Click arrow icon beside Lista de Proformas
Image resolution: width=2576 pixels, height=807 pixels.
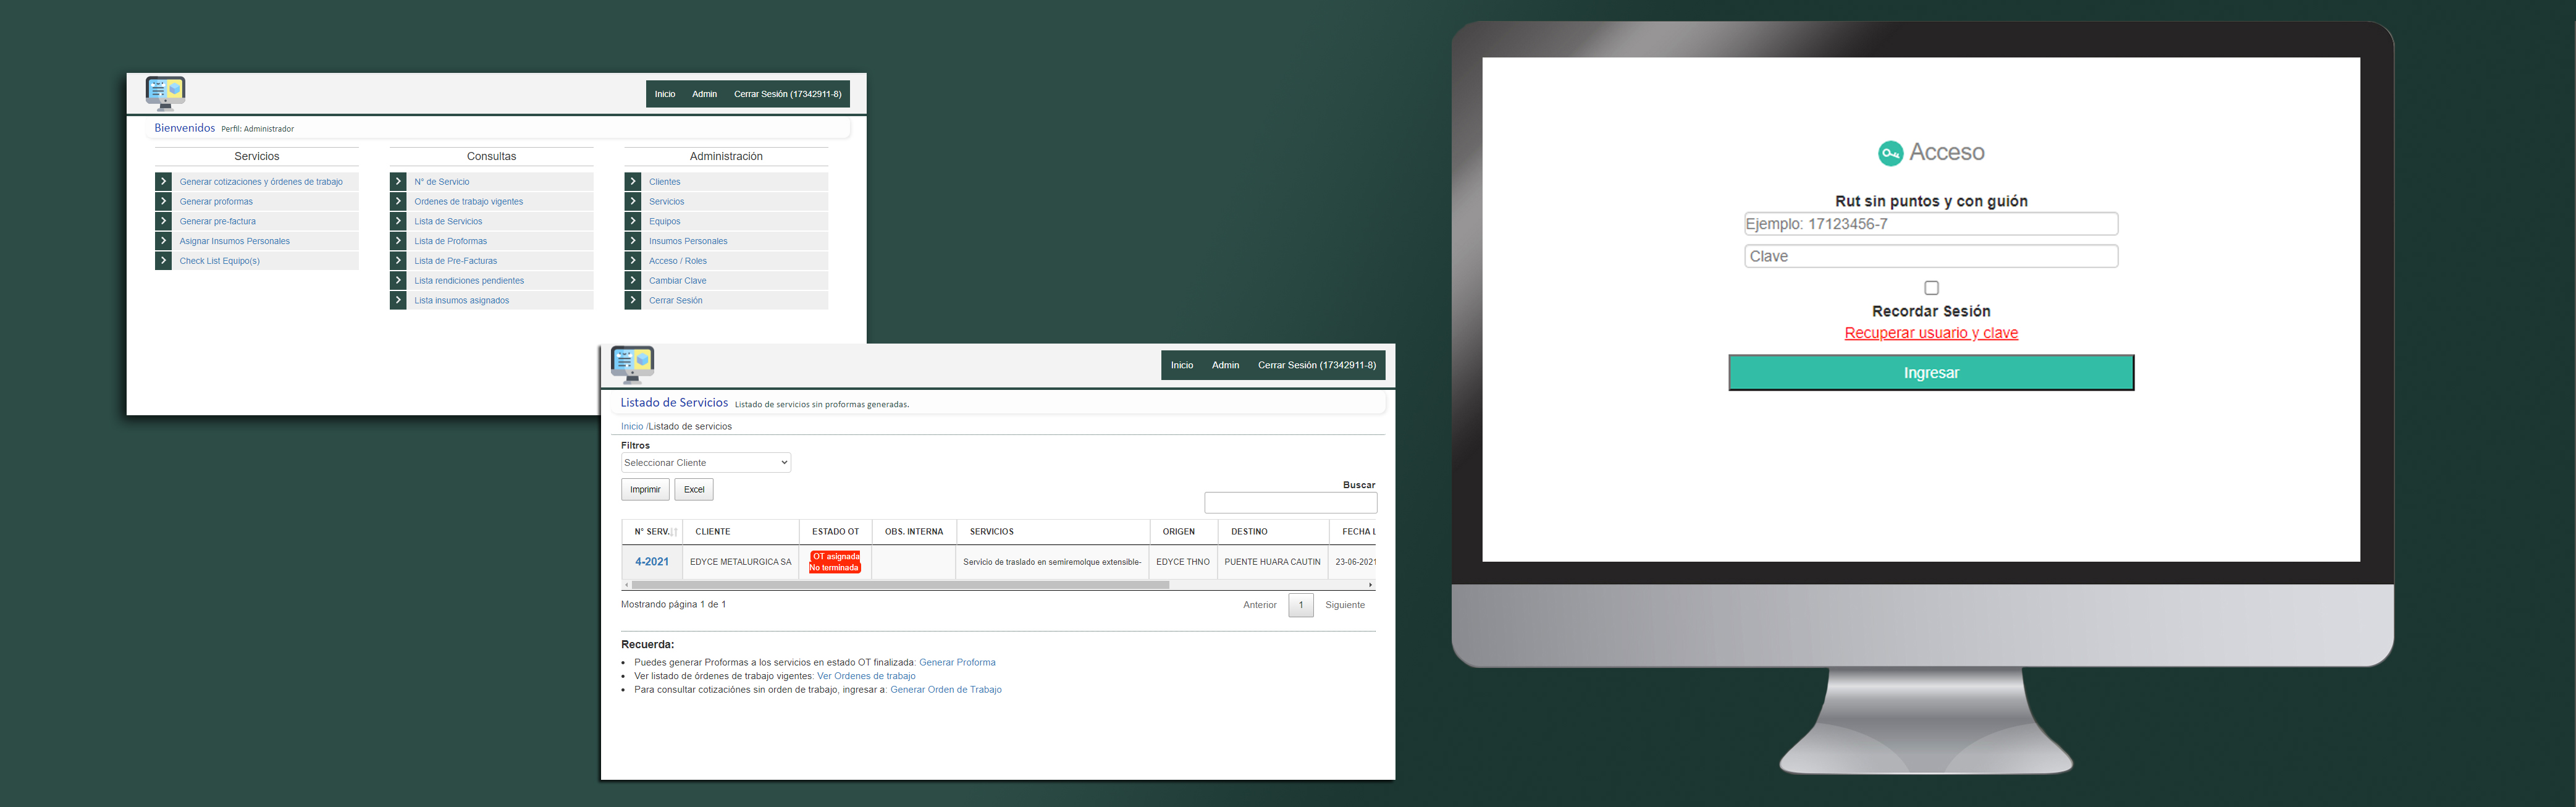pos(398,241)
